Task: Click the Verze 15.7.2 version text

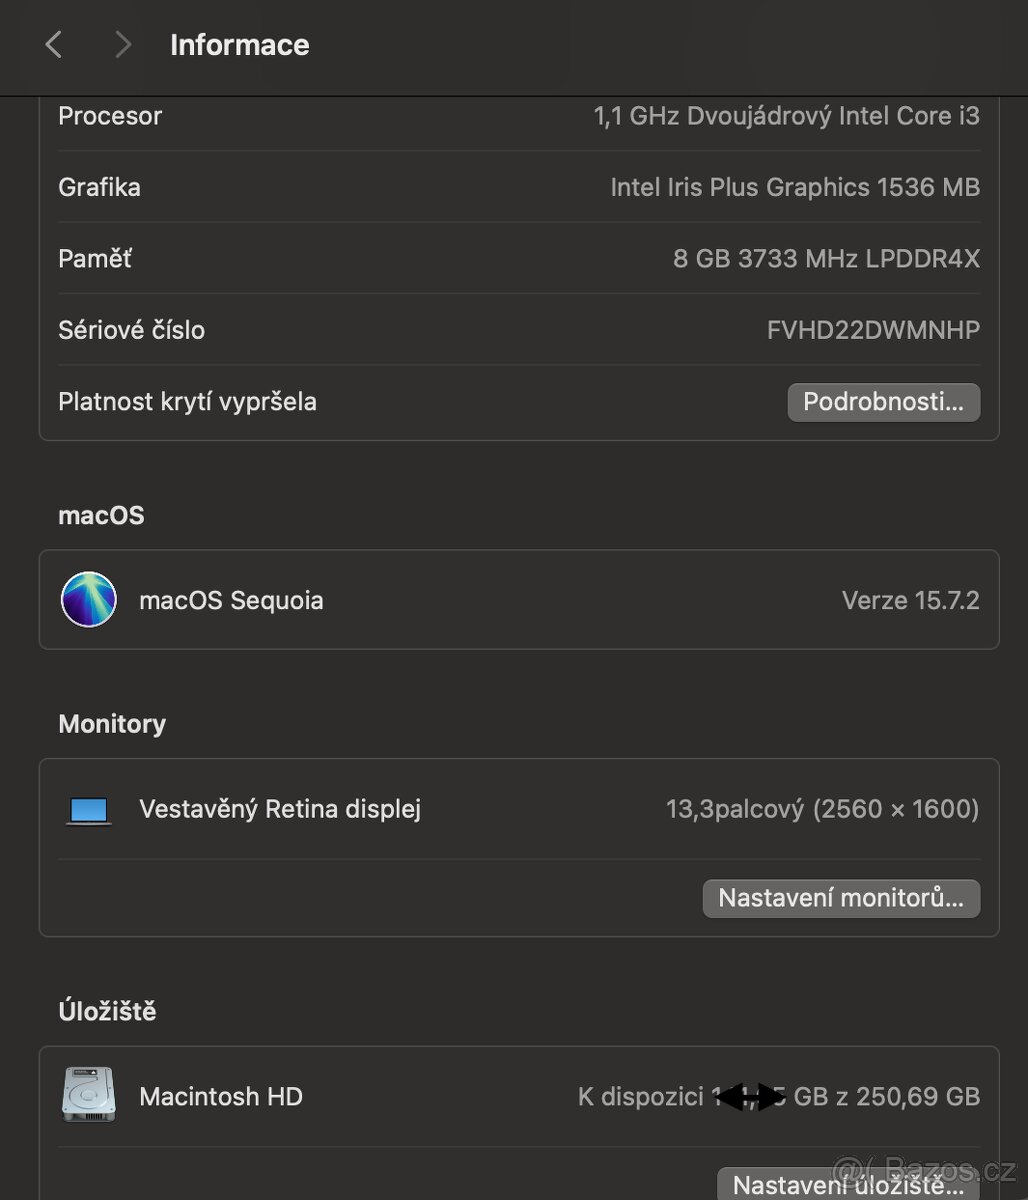Action: [x=910, y=600]
